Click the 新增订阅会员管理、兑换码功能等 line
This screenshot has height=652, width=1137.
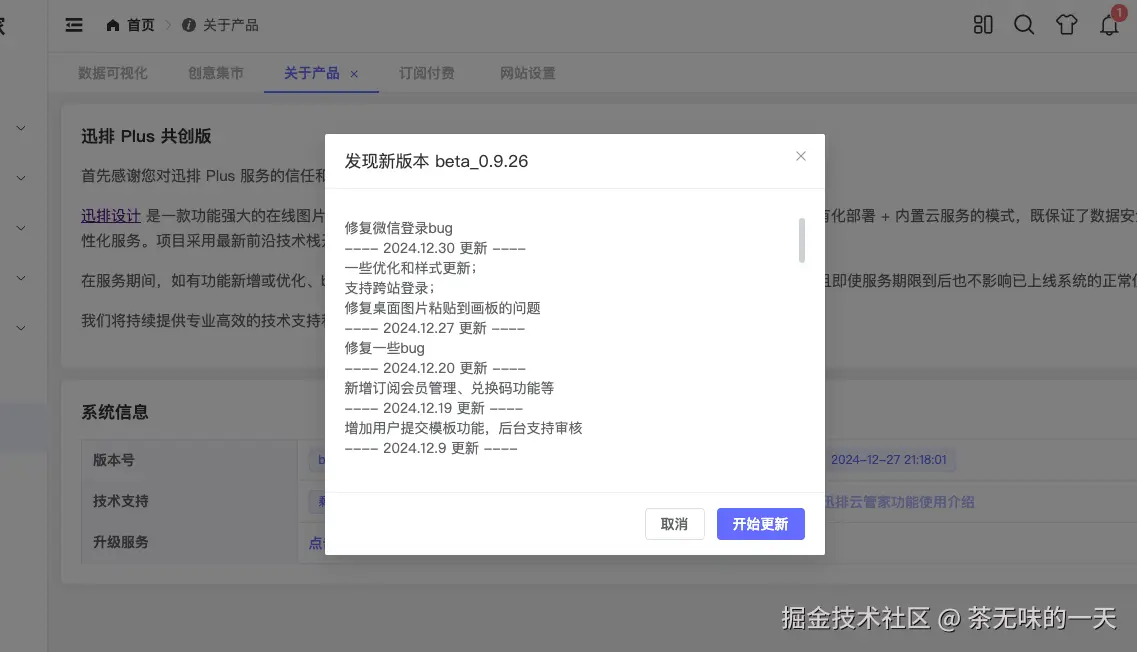[x=450, y=388]
